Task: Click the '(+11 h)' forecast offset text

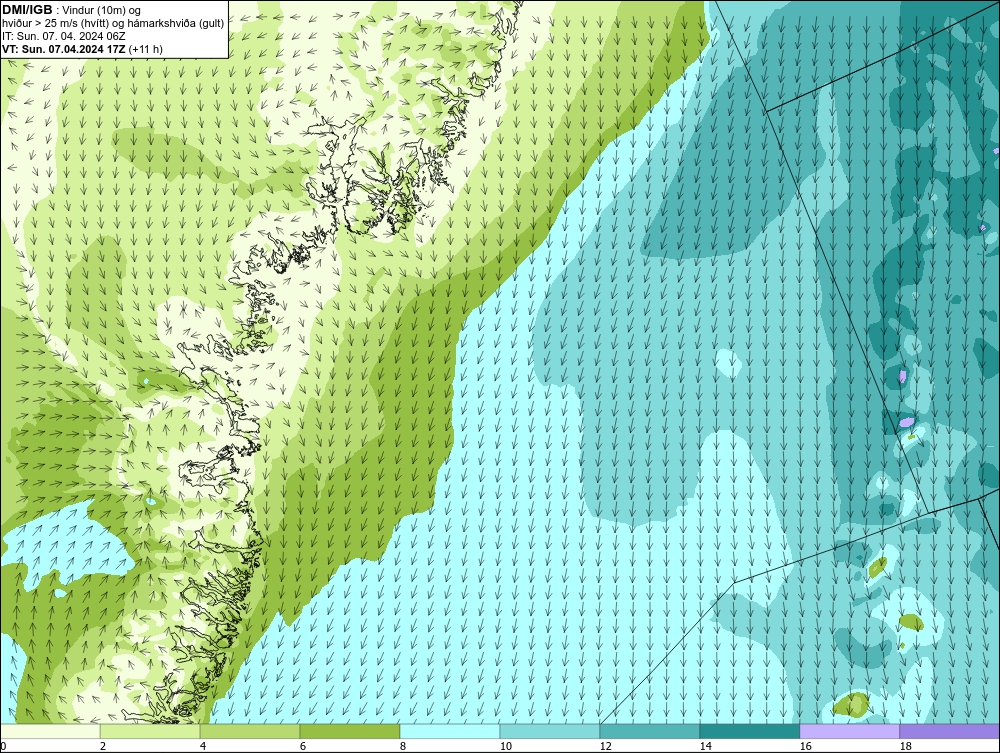Action: [x=145, y=49]
